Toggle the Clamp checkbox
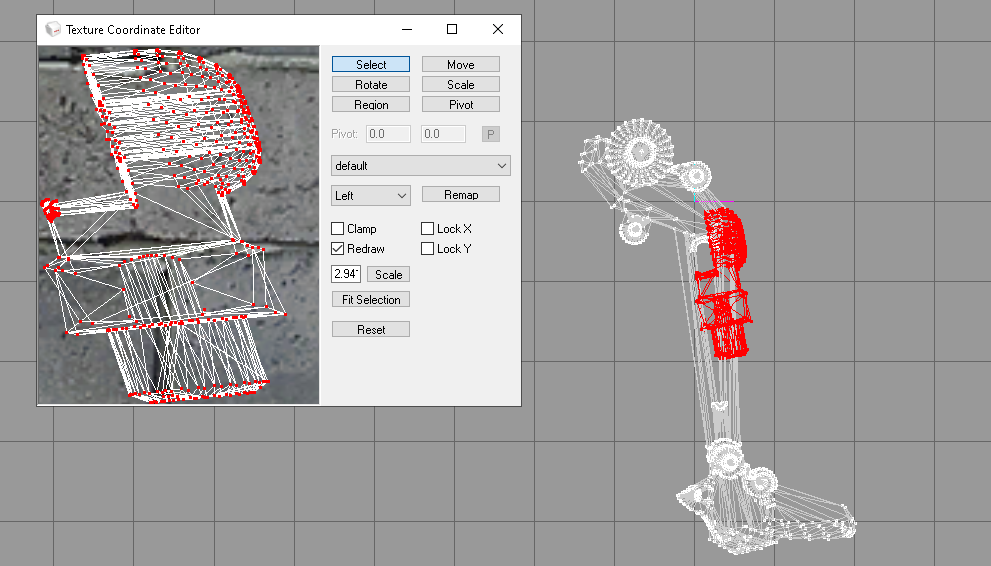The image size is (991, 566). point(338,229)
